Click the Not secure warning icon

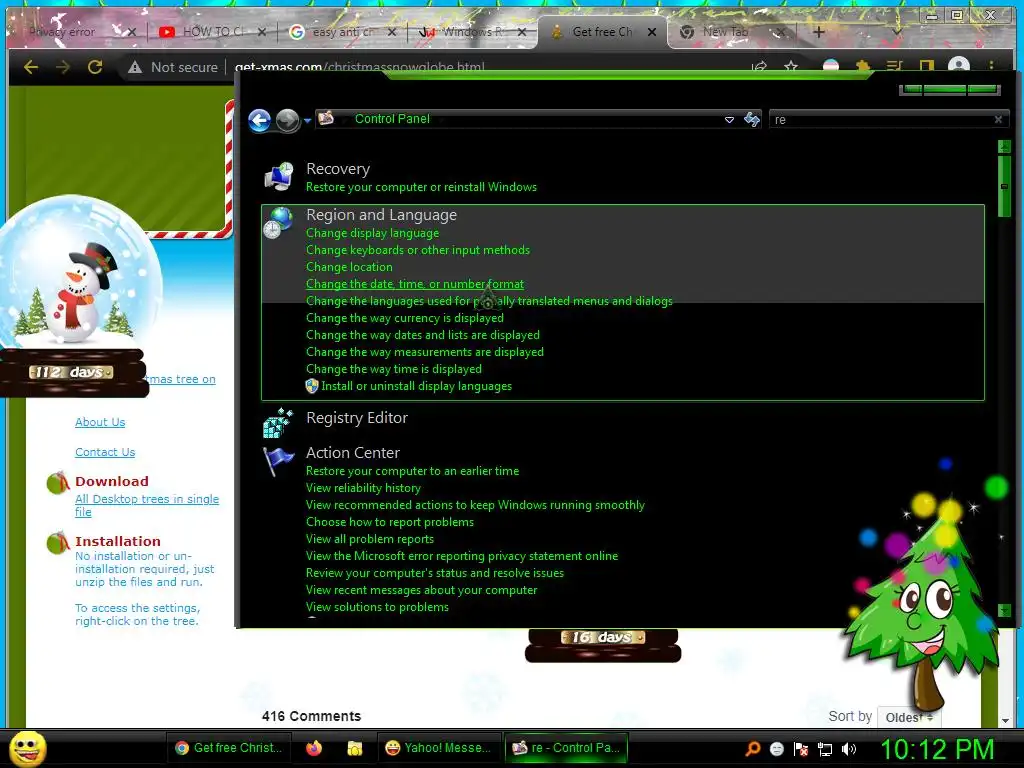tap(135, 67)
